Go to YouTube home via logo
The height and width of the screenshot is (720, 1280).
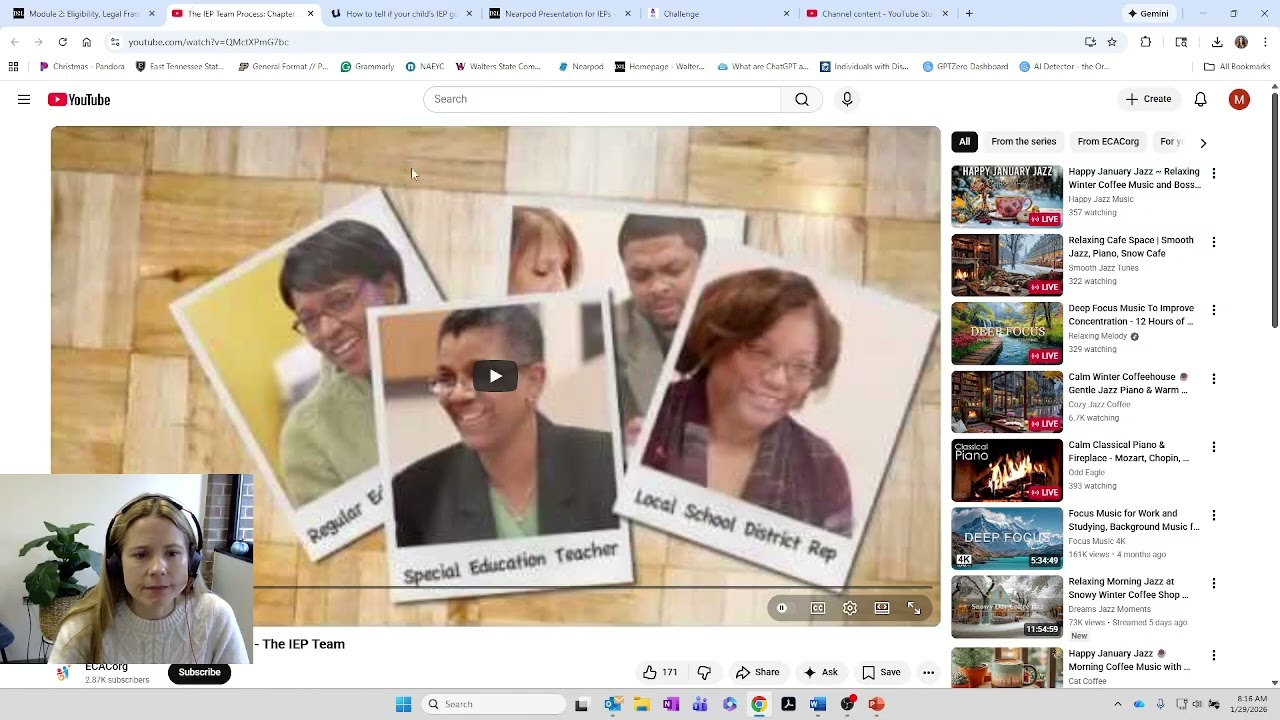point(79,99)
